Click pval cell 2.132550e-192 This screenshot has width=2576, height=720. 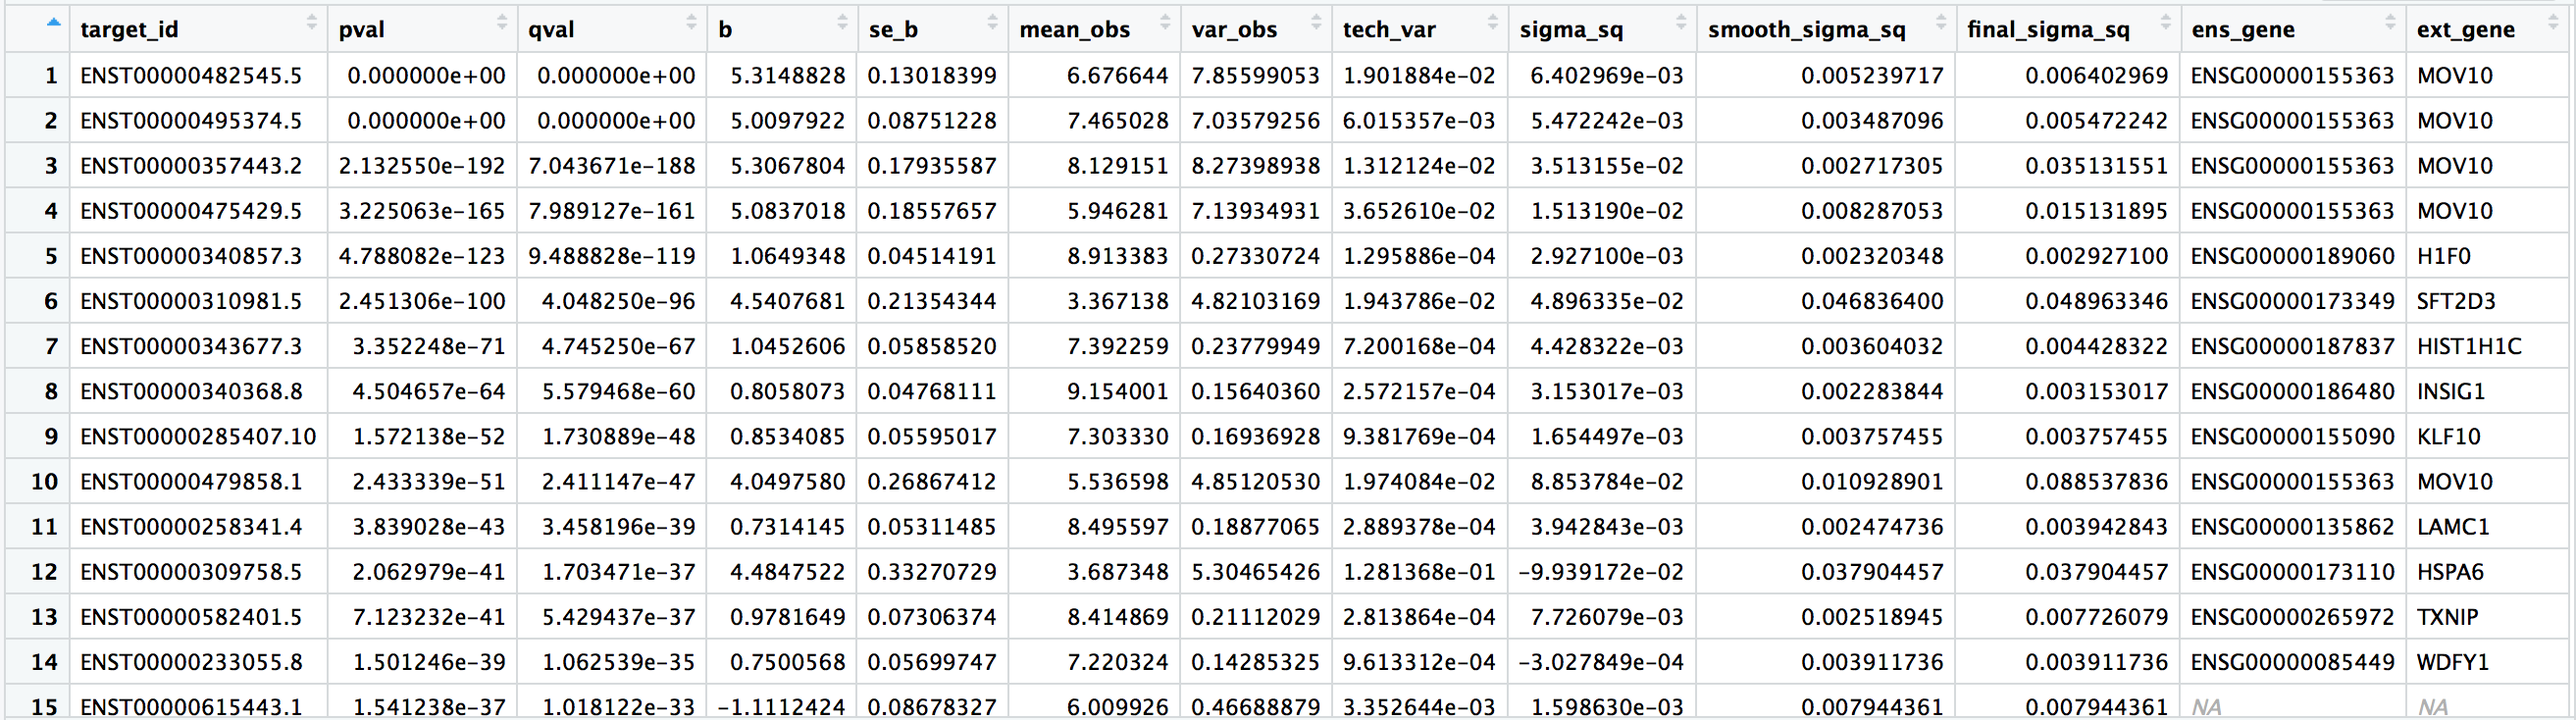click(x=422, y=165)
